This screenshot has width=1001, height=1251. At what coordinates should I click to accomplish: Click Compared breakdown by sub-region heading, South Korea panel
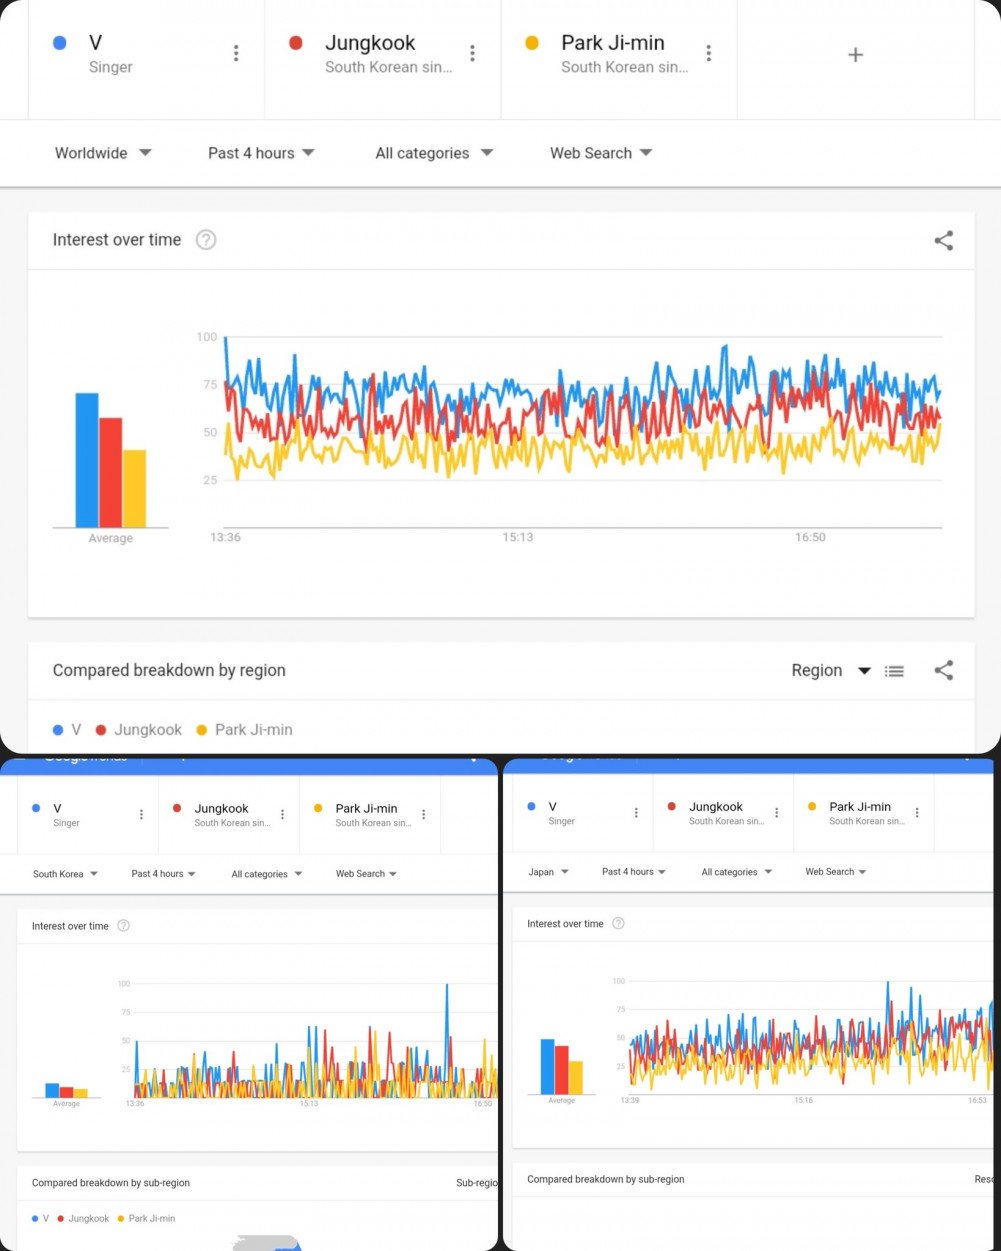111,1183
